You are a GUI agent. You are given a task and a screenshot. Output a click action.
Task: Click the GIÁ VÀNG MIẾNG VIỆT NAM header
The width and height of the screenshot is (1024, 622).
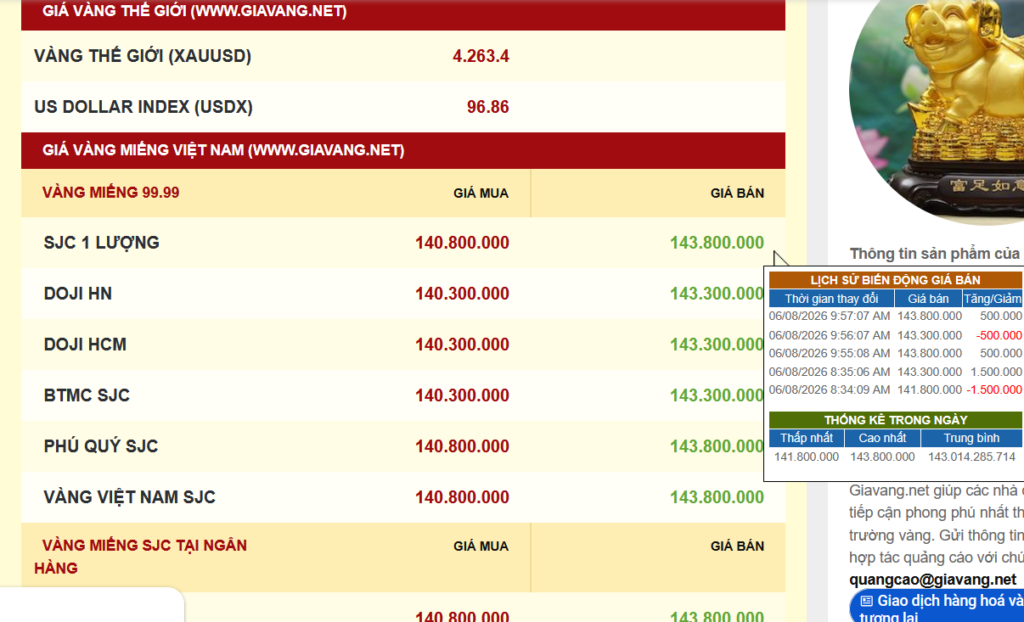tap(223, 150)
